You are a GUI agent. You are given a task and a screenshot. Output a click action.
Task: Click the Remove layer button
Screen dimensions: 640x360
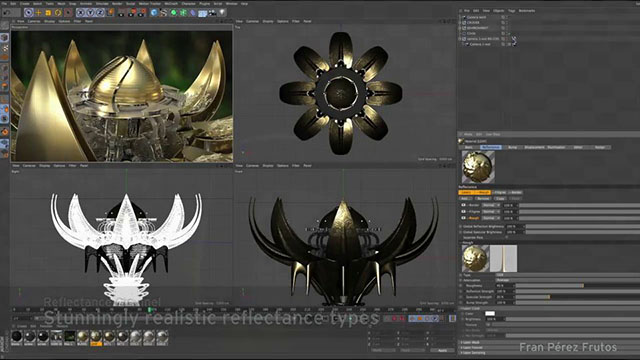(x=482, y=198)
